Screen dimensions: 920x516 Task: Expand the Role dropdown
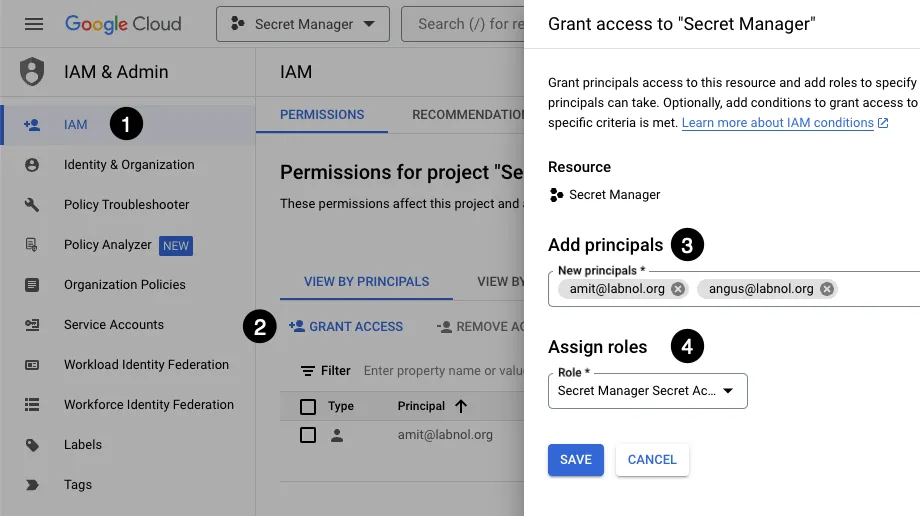(x=647, y=391)
